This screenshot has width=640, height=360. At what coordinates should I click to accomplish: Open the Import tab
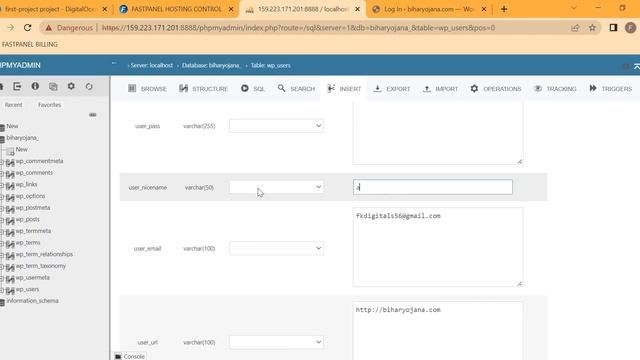coord(440,89)
